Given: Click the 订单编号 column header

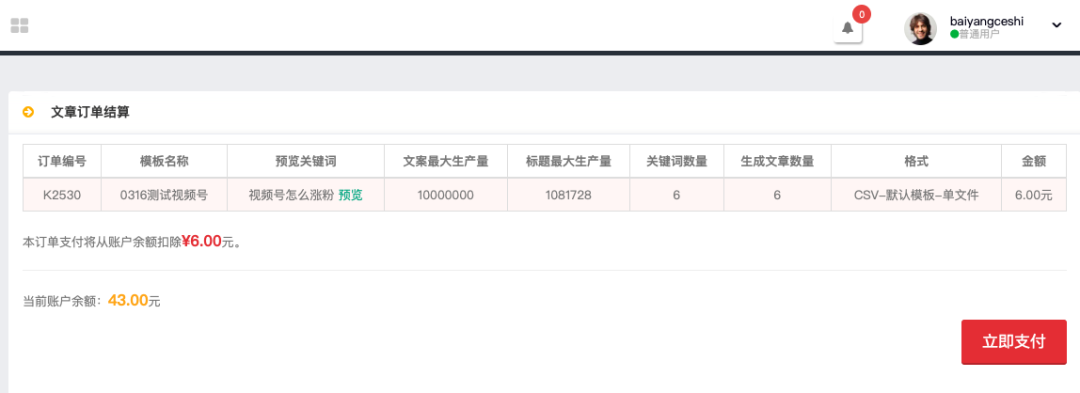Looking at the screenshot, I should coord(62,162).
